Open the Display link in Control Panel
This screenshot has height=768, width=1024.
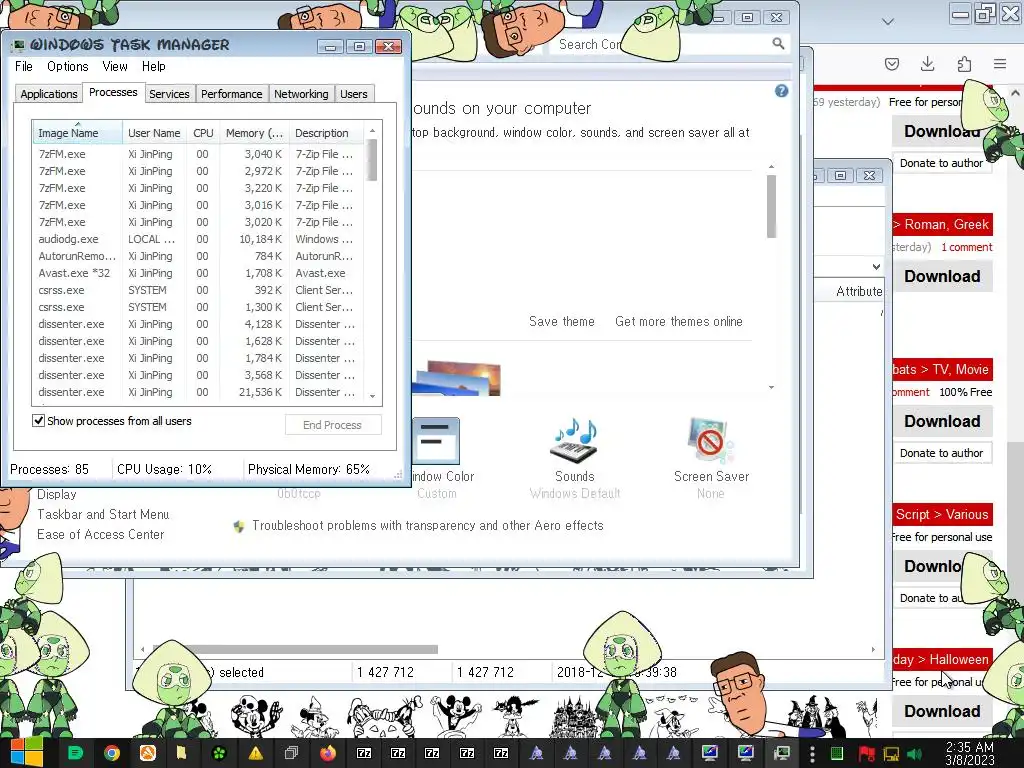click(x=56, y=494)
